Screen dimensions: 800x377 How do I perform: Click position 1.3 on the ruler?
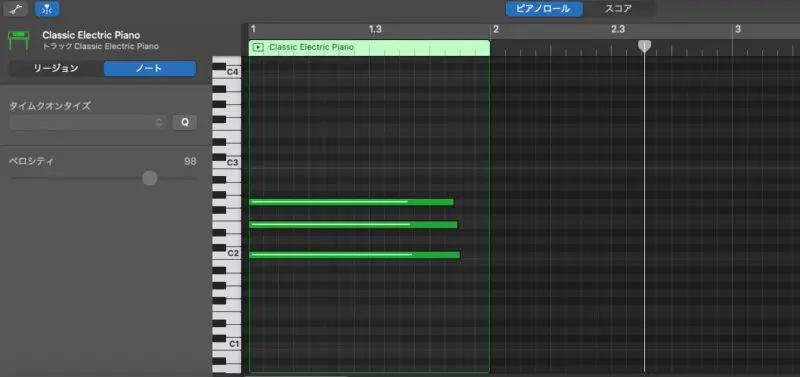[375, 29]
